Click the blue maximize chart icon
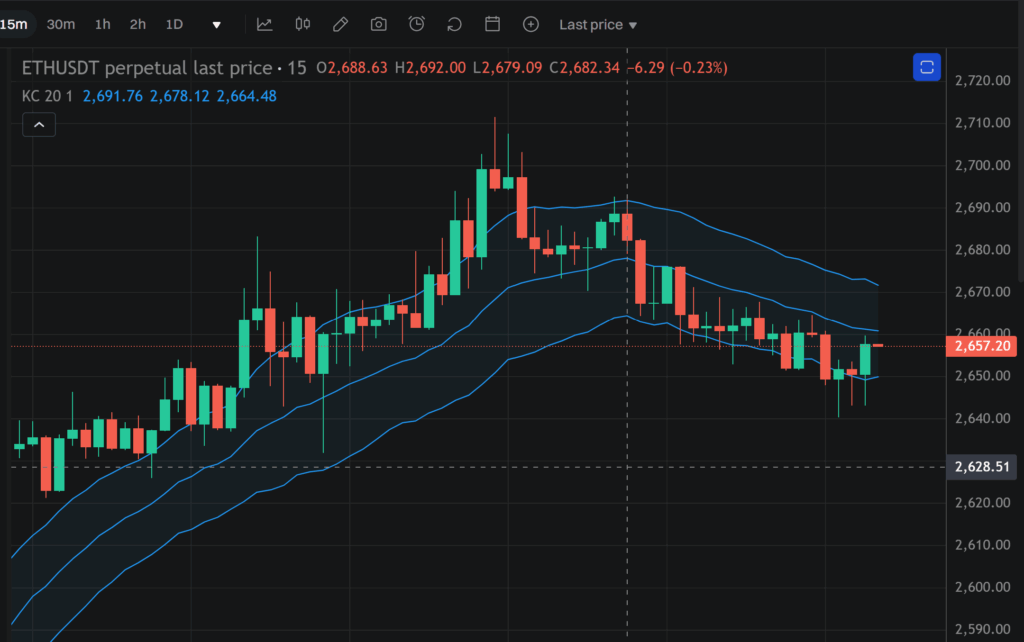Image resolution: width=1024 pixels, height=642 pixels. coord(926,67)
